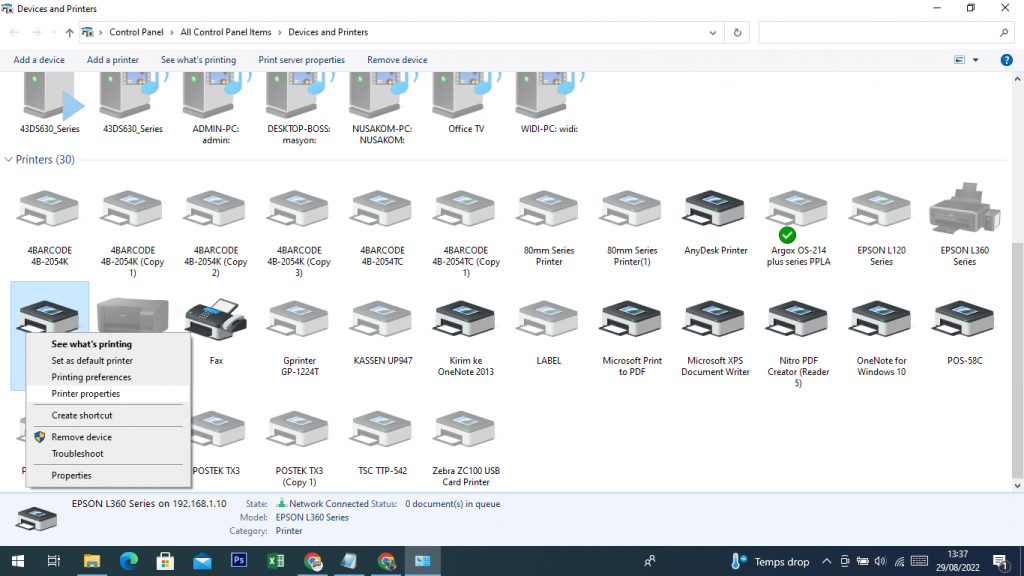The image size is (1024, 576).
Task: Choose See what's printing in context menu
Action: (108, 344)
